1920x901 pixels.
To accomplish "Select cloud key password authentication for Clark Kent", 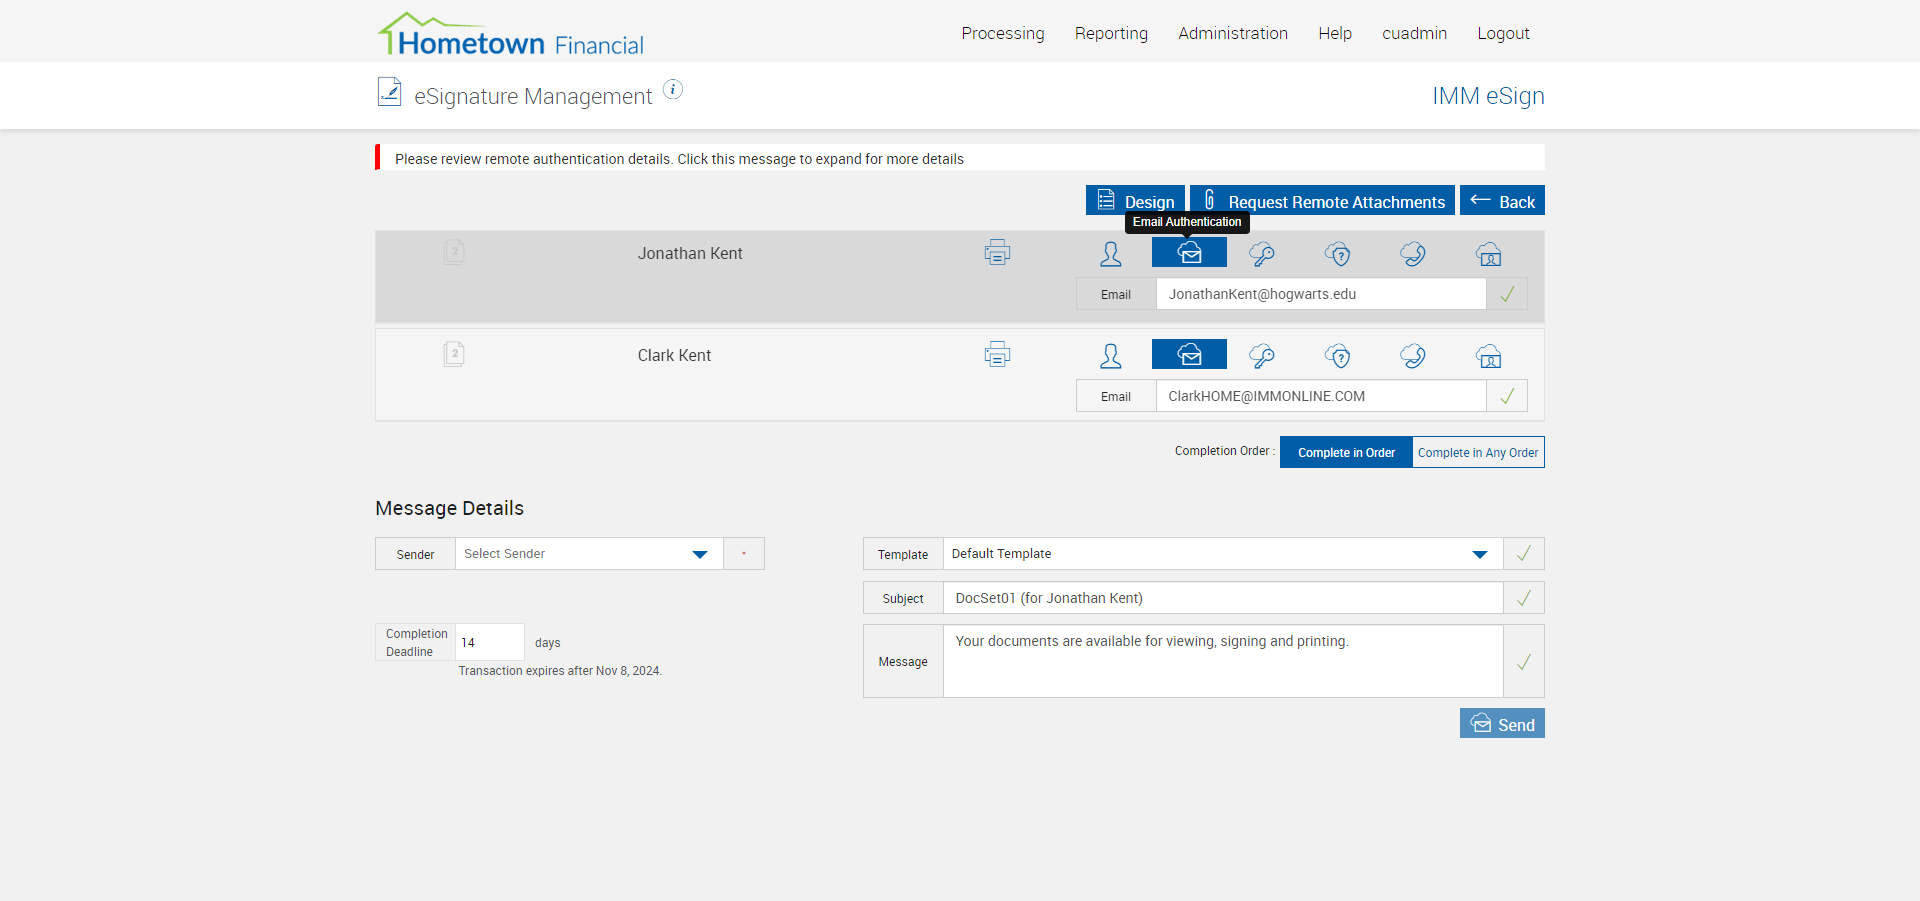I will click(x=1262, y=356).
